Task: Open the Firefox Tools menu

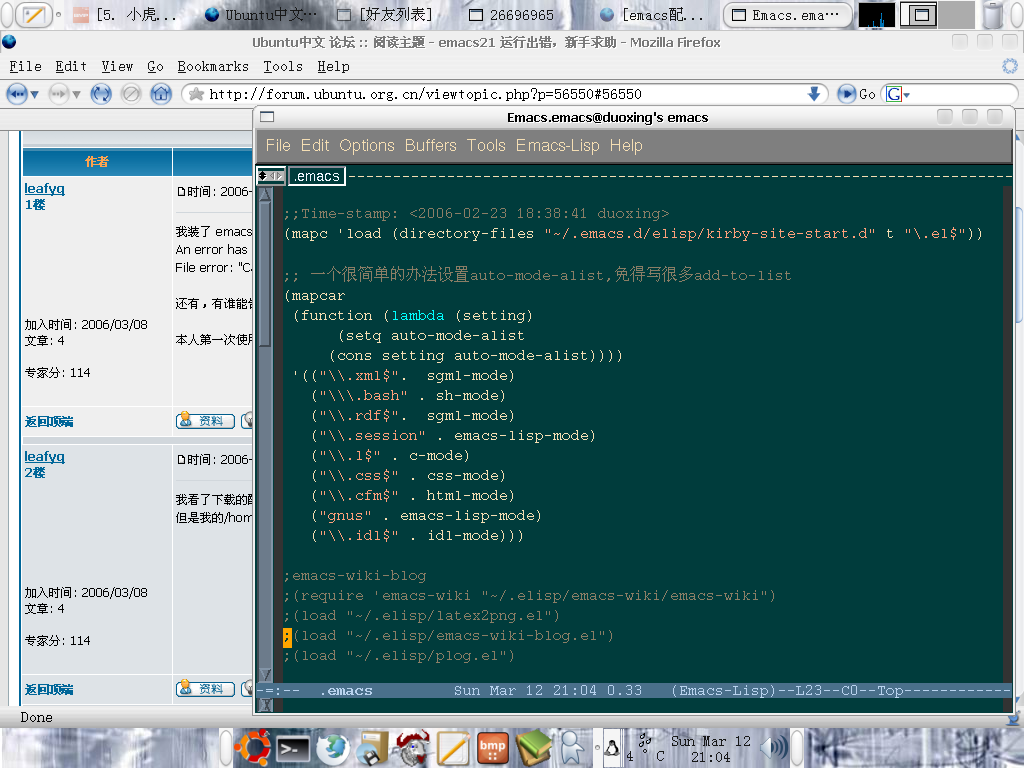Action: [x=283, y=66]
